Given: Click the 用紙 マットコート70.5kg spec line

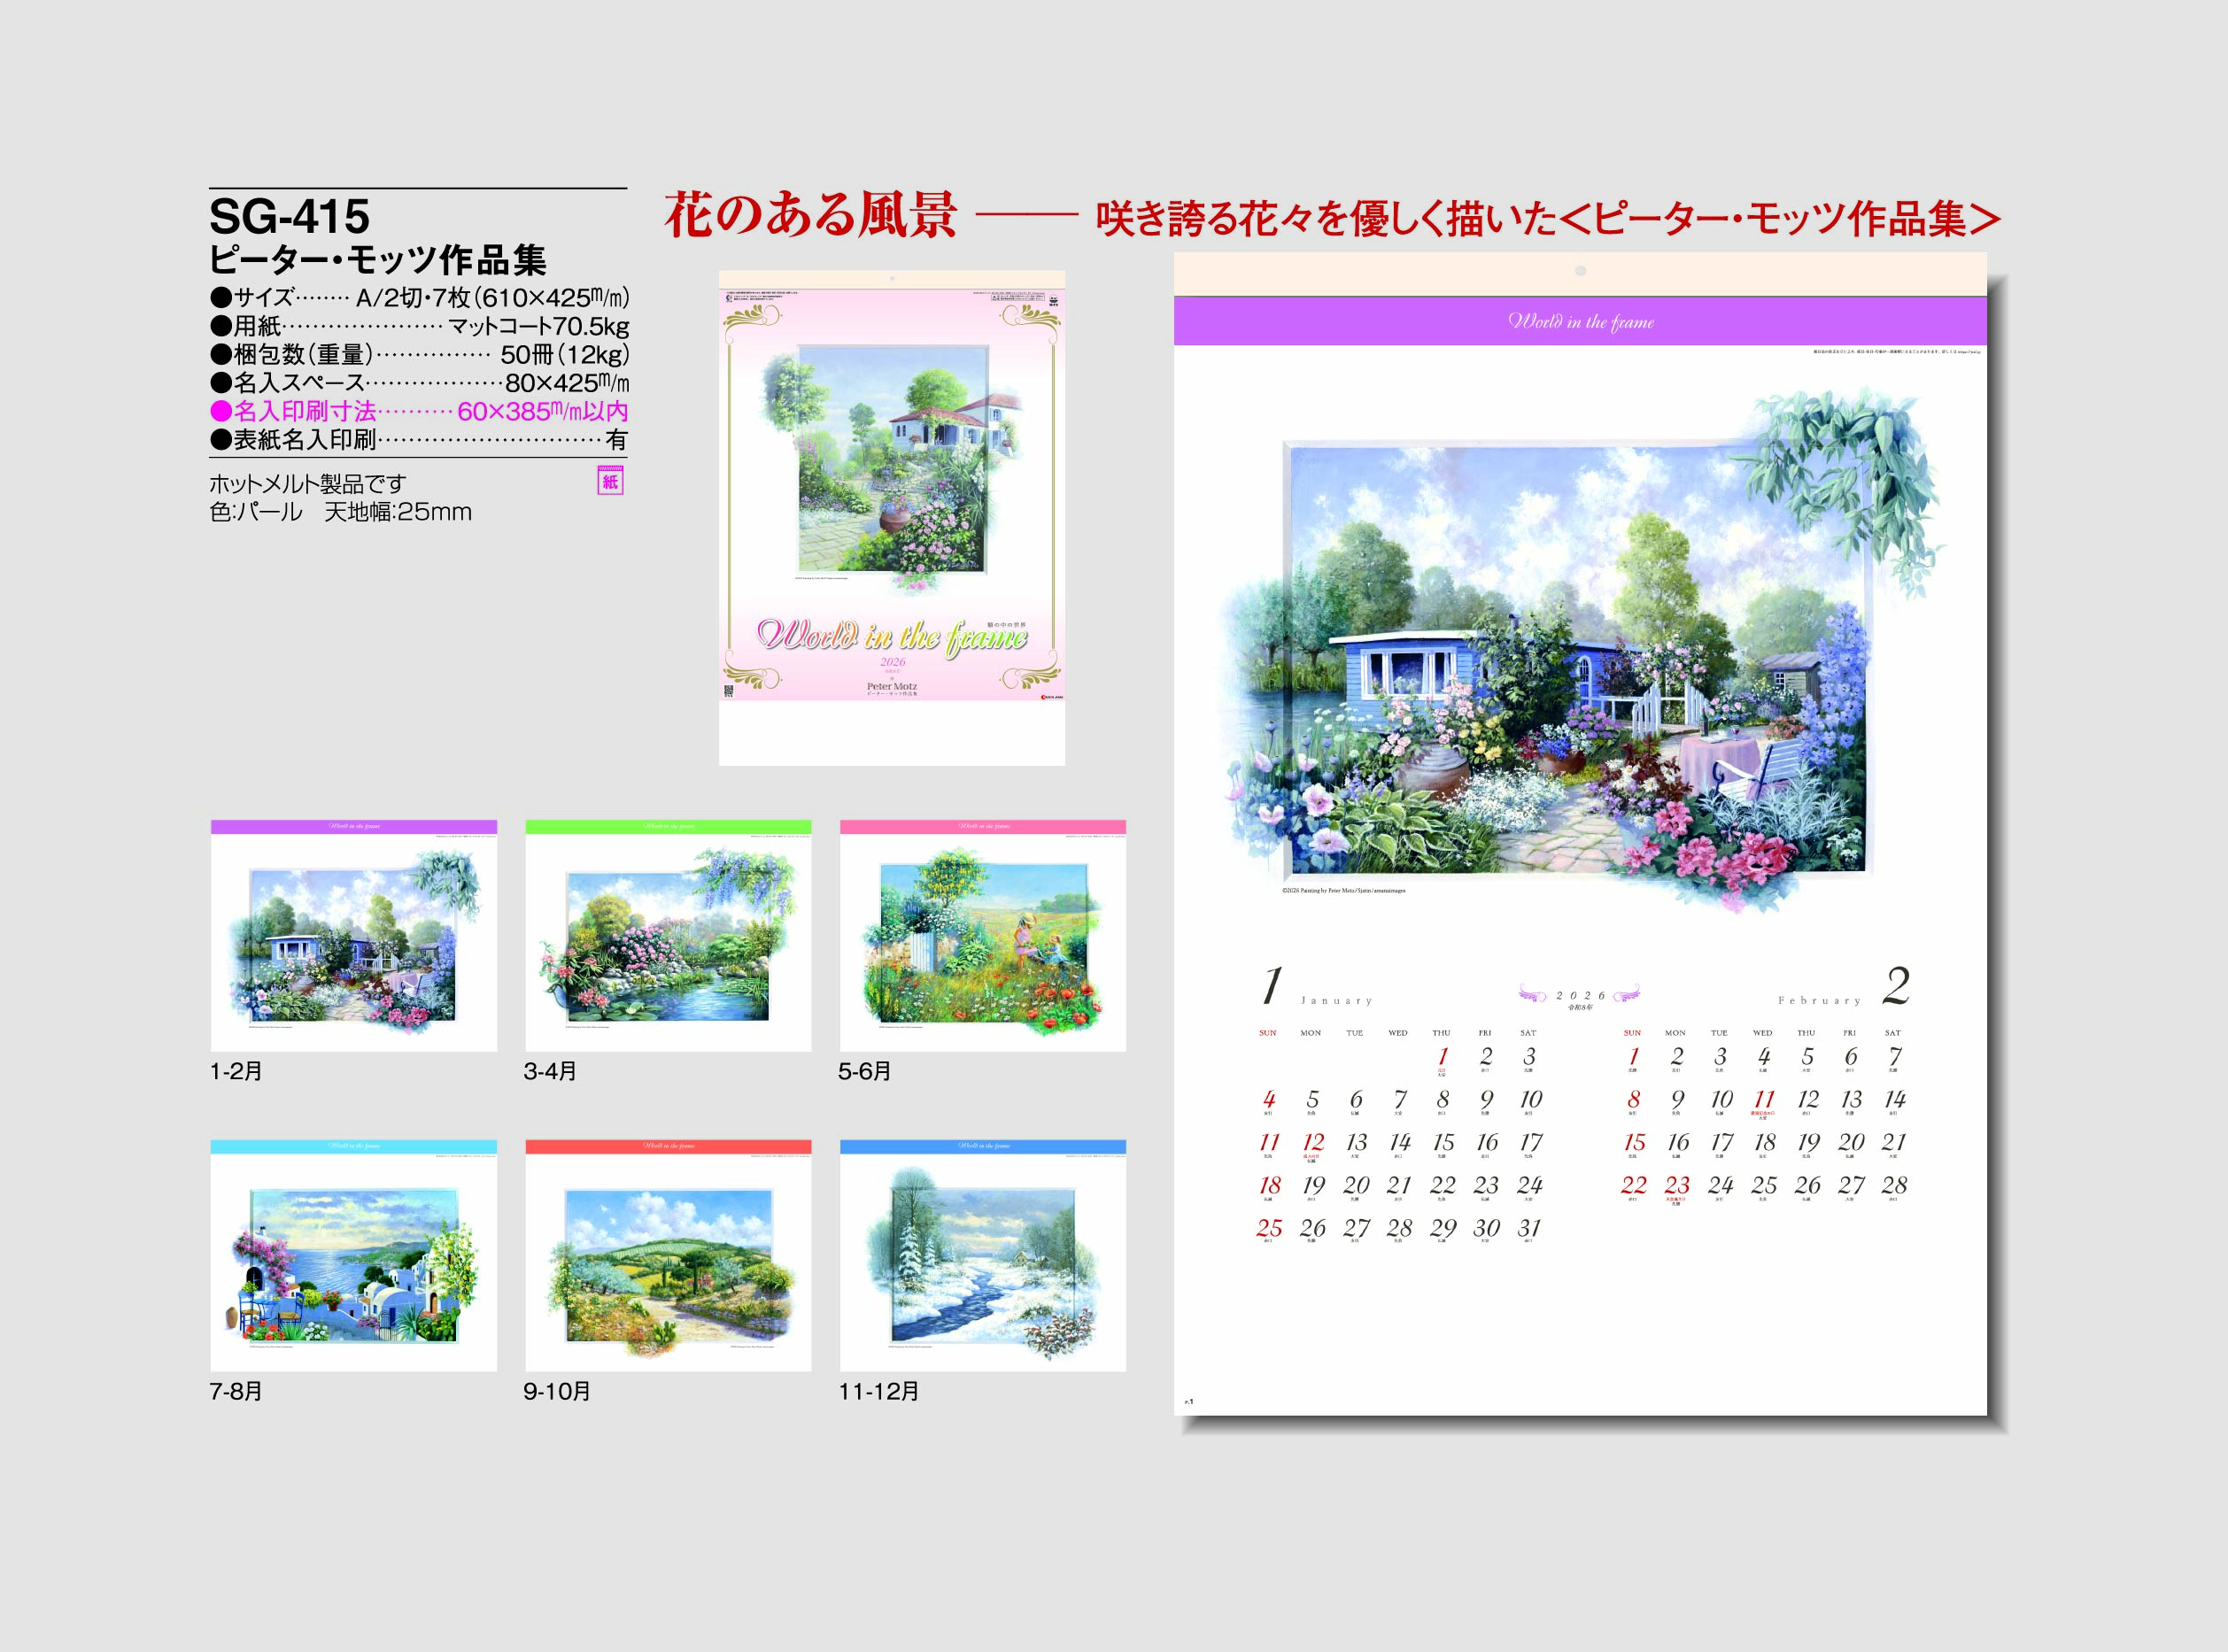Looking at the screenshot, I should 420,326.
